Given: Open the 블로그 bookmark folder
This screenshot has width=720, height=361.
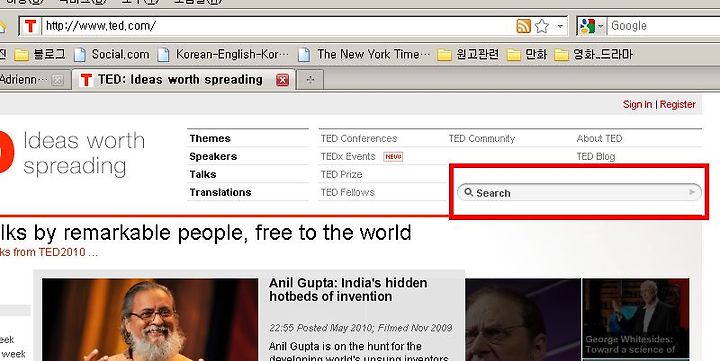Looking at the screenshot, I should (x=40, y=55).
